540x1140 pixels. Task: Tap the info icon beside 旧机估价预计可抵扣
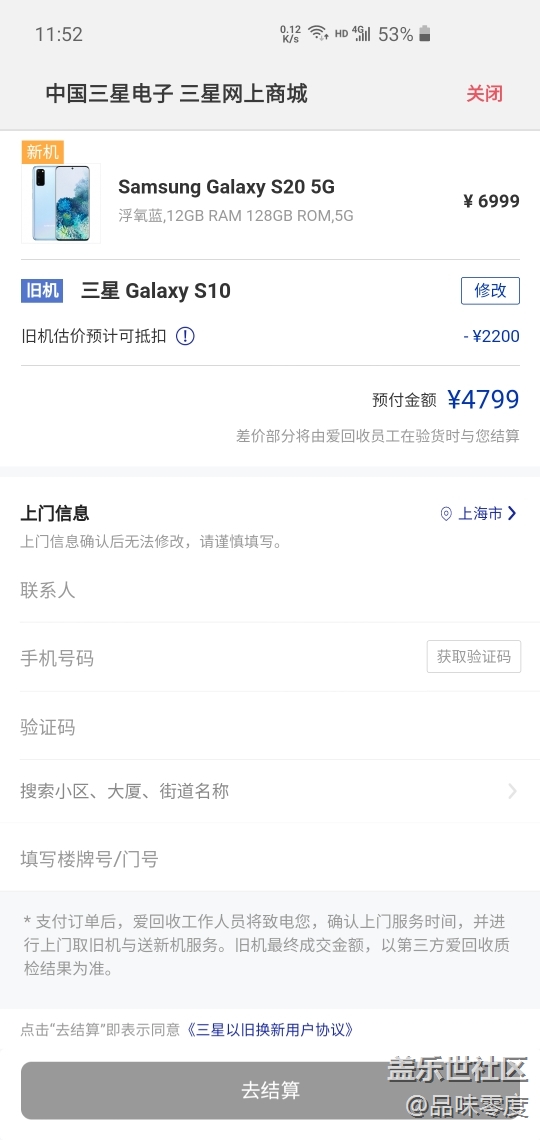[185, 336]
